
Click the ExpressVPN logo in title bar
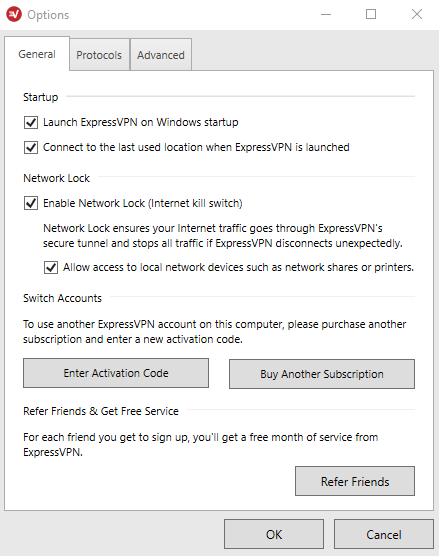coord(14,14)
